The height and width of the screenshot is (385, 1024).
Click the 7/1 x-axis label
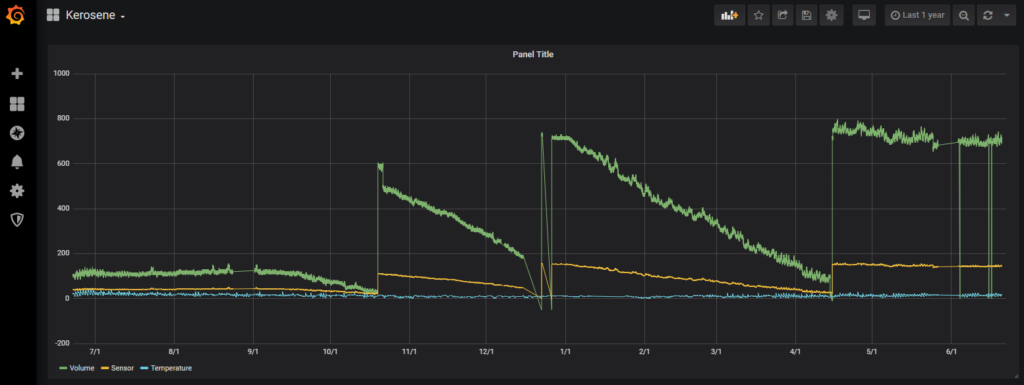95,352
